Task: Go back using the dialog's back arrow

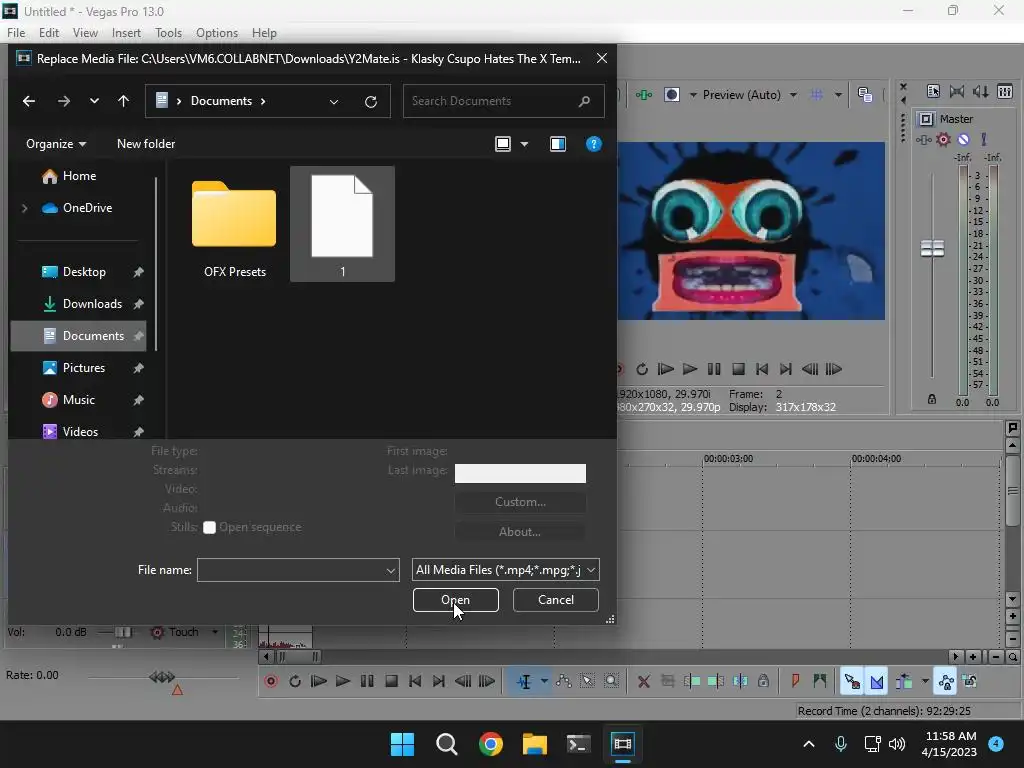Action: click(29, 101)
